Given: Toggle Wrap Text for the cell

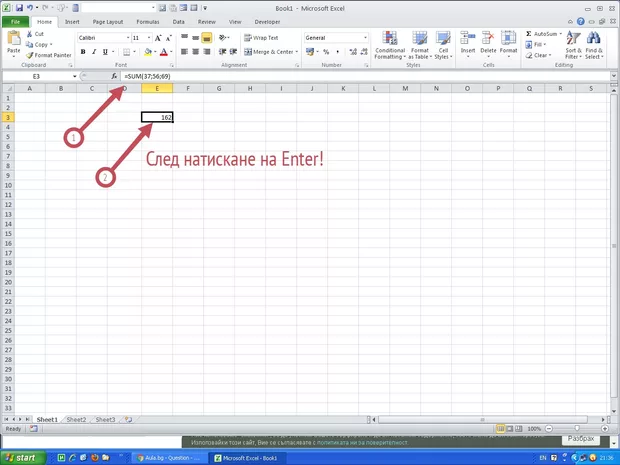Looking at the screenshot, I should click(260, 38).
